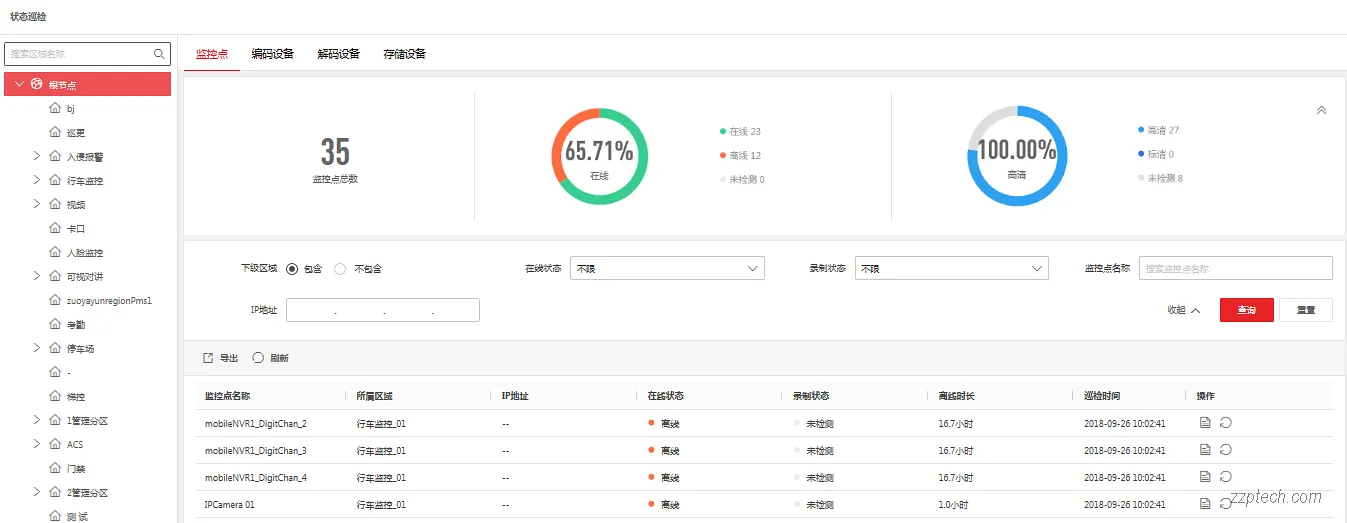Expand the 停车场 tree node
1347x523 pixels.
click(37, 348)
